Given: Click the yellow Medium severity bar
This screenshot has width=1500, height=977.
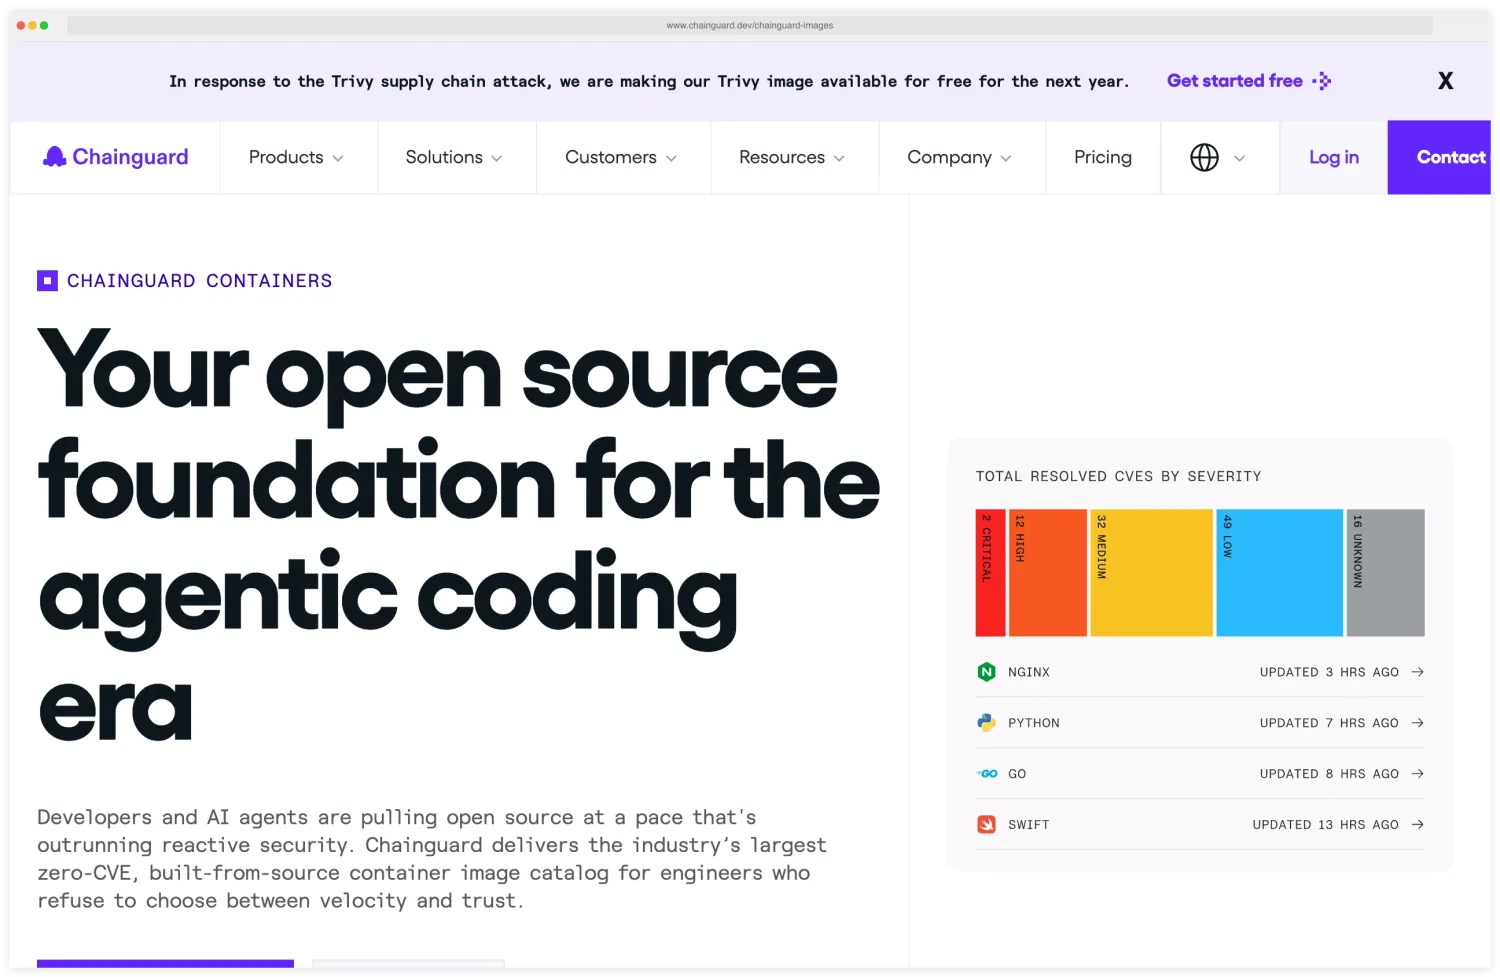Looking at the screenshot, I should (x=1152, y=573).
